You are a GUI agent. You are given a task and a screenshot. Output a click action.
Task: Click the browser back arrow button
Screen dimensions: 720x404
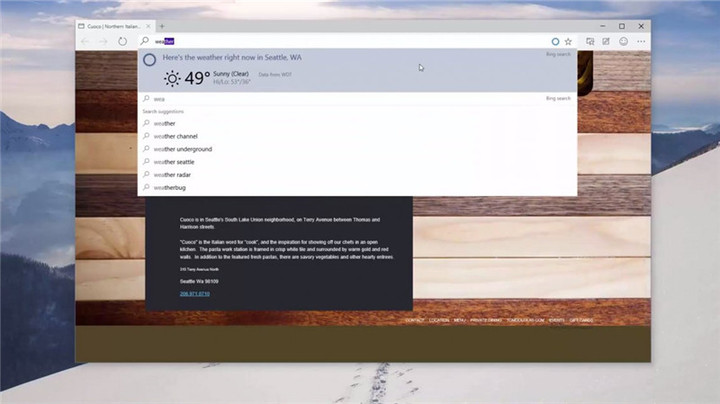(85, 41)
